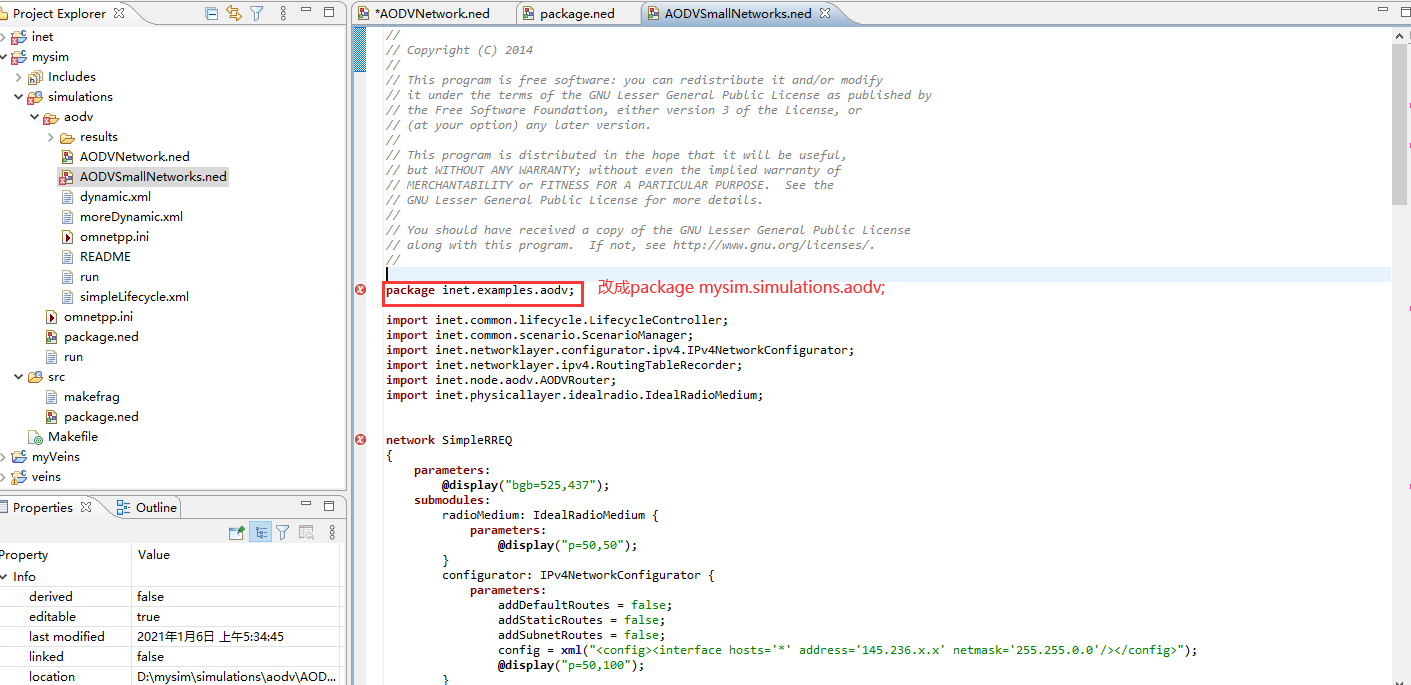The width and height of the screenshot is (1411, 685).
Task: Click Restore Default Value icon in Properties
Action: (306, 533)
